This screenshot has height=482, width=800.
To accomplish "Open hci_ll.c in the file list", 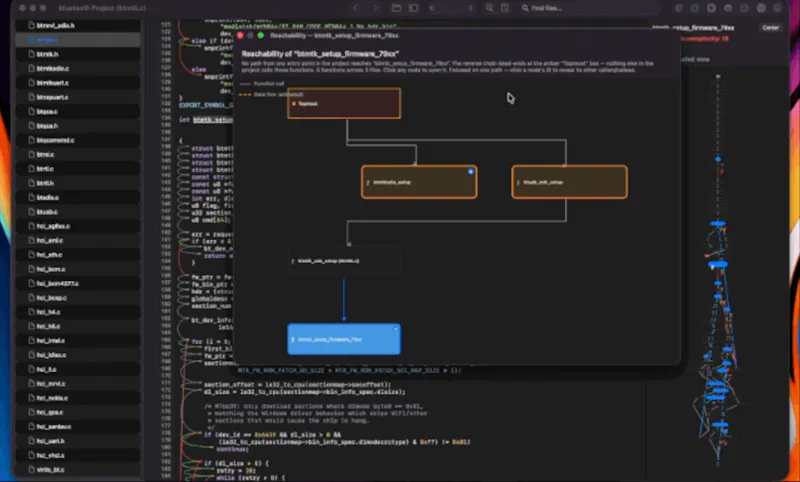I will point(78,369).
